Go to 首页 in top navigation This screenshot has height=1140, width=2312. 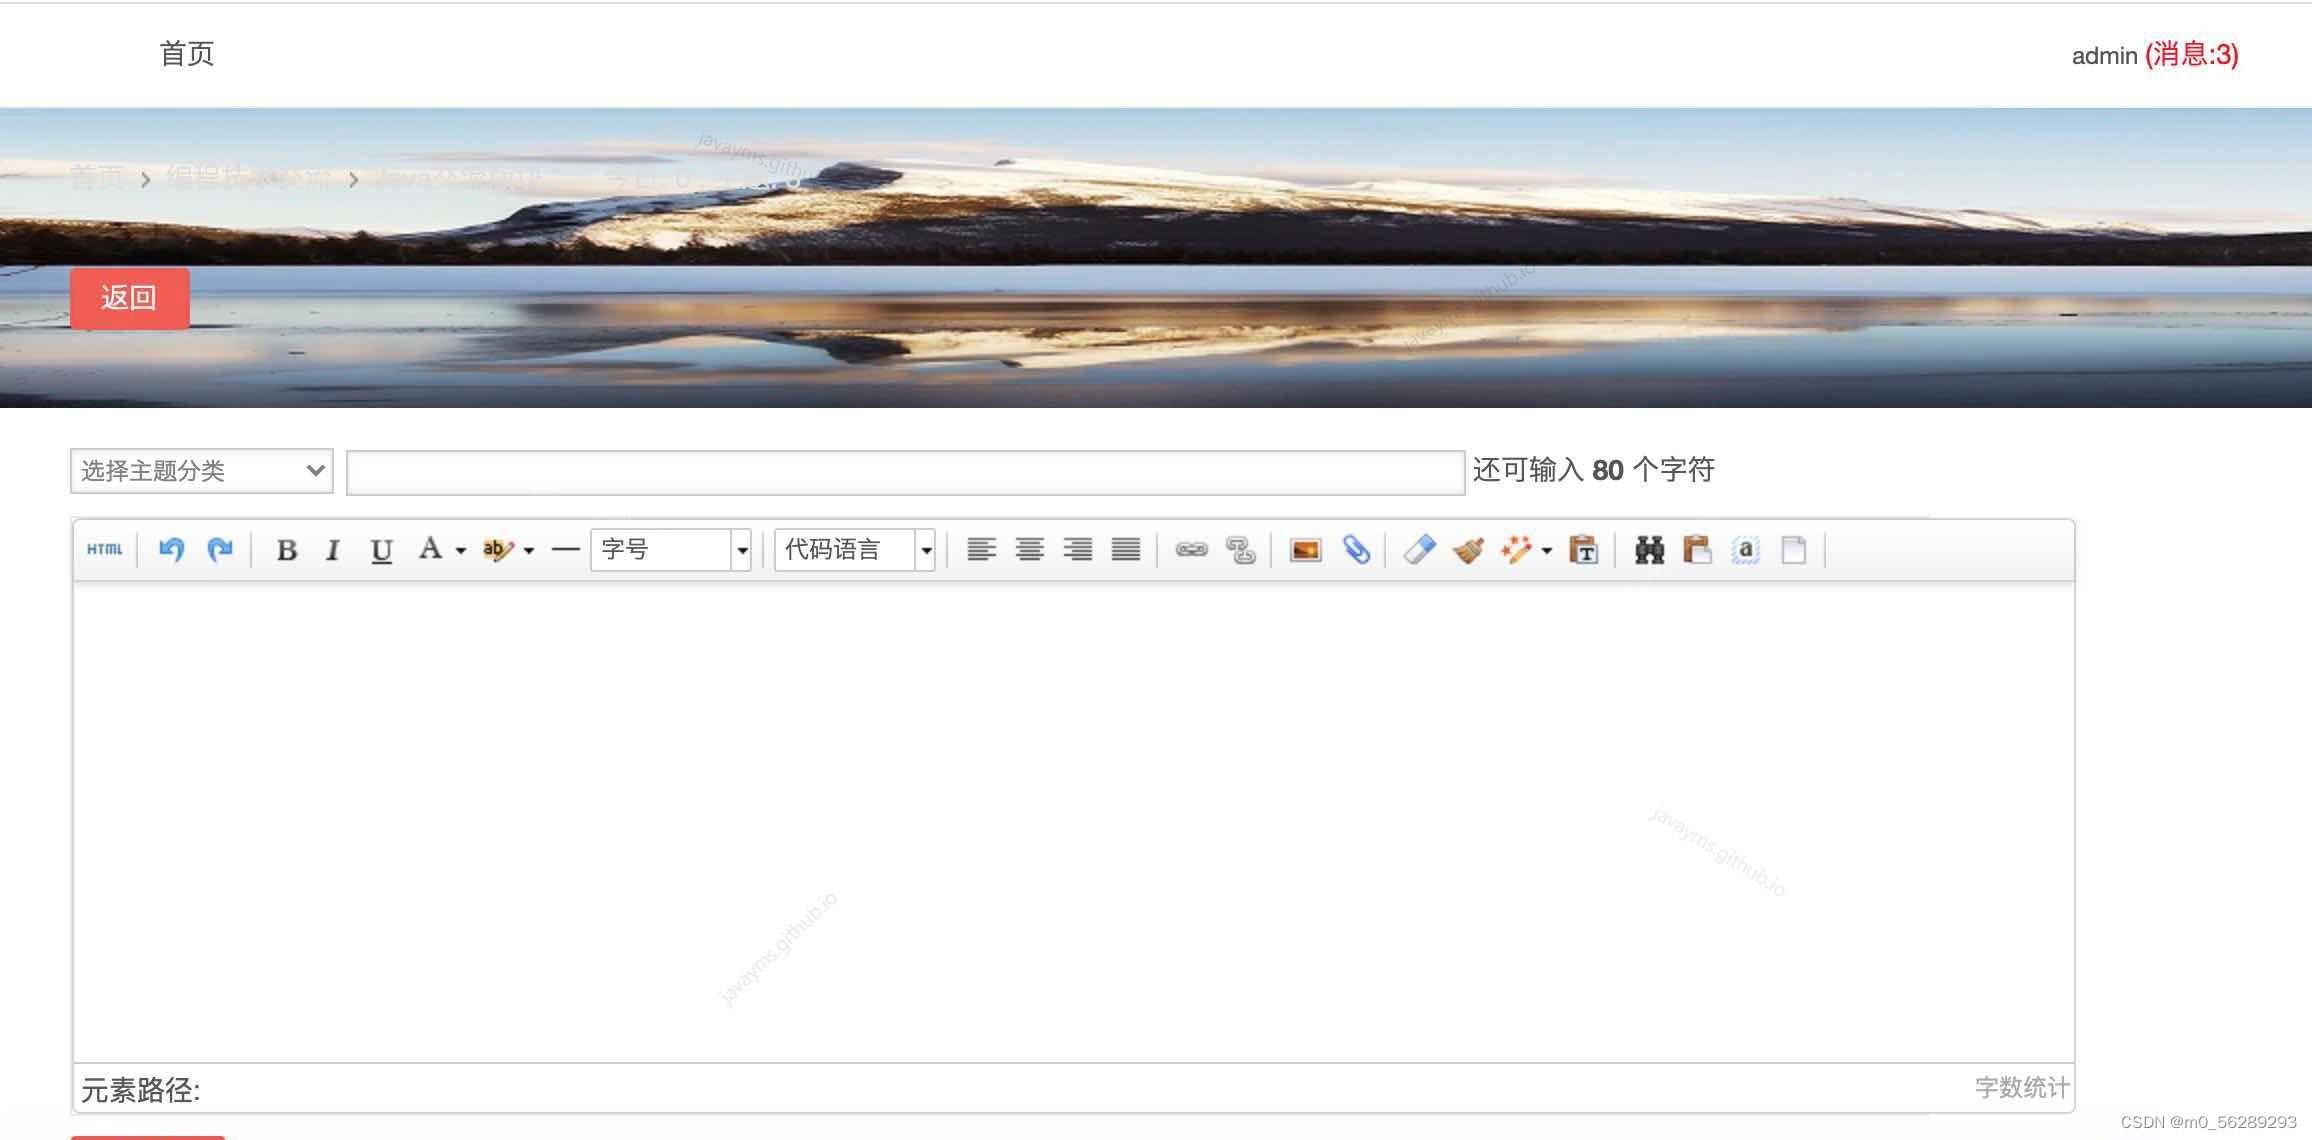click(187, 54)
